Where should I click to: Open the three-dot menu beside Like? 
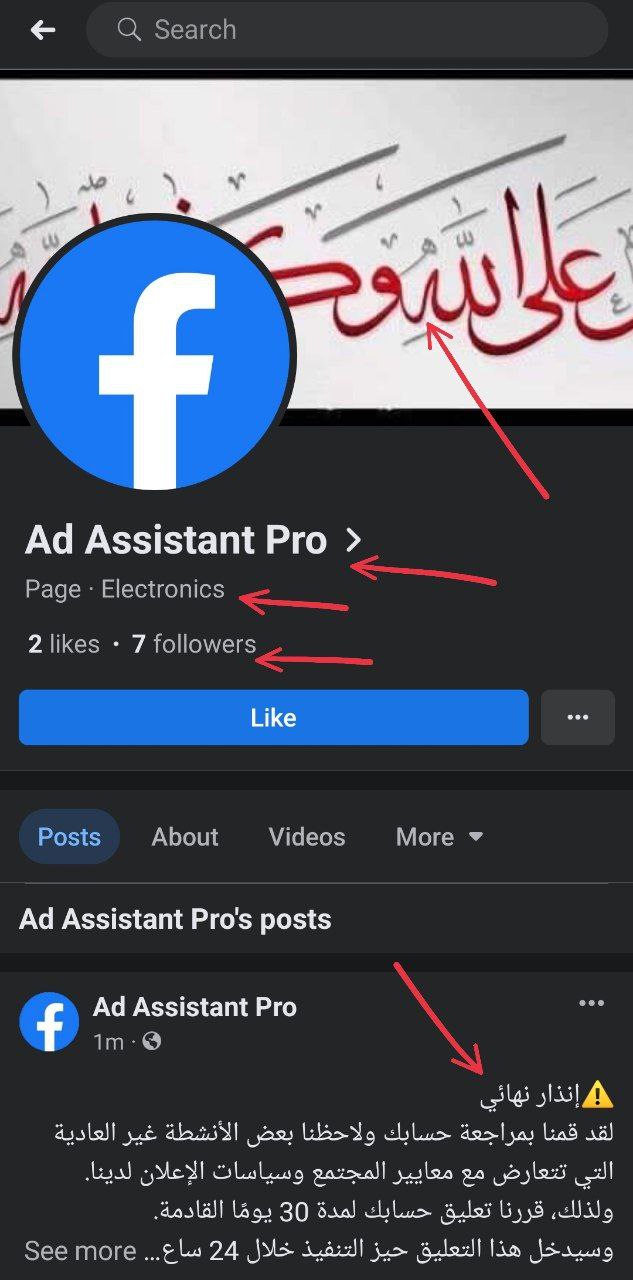[x=577, y=717]
